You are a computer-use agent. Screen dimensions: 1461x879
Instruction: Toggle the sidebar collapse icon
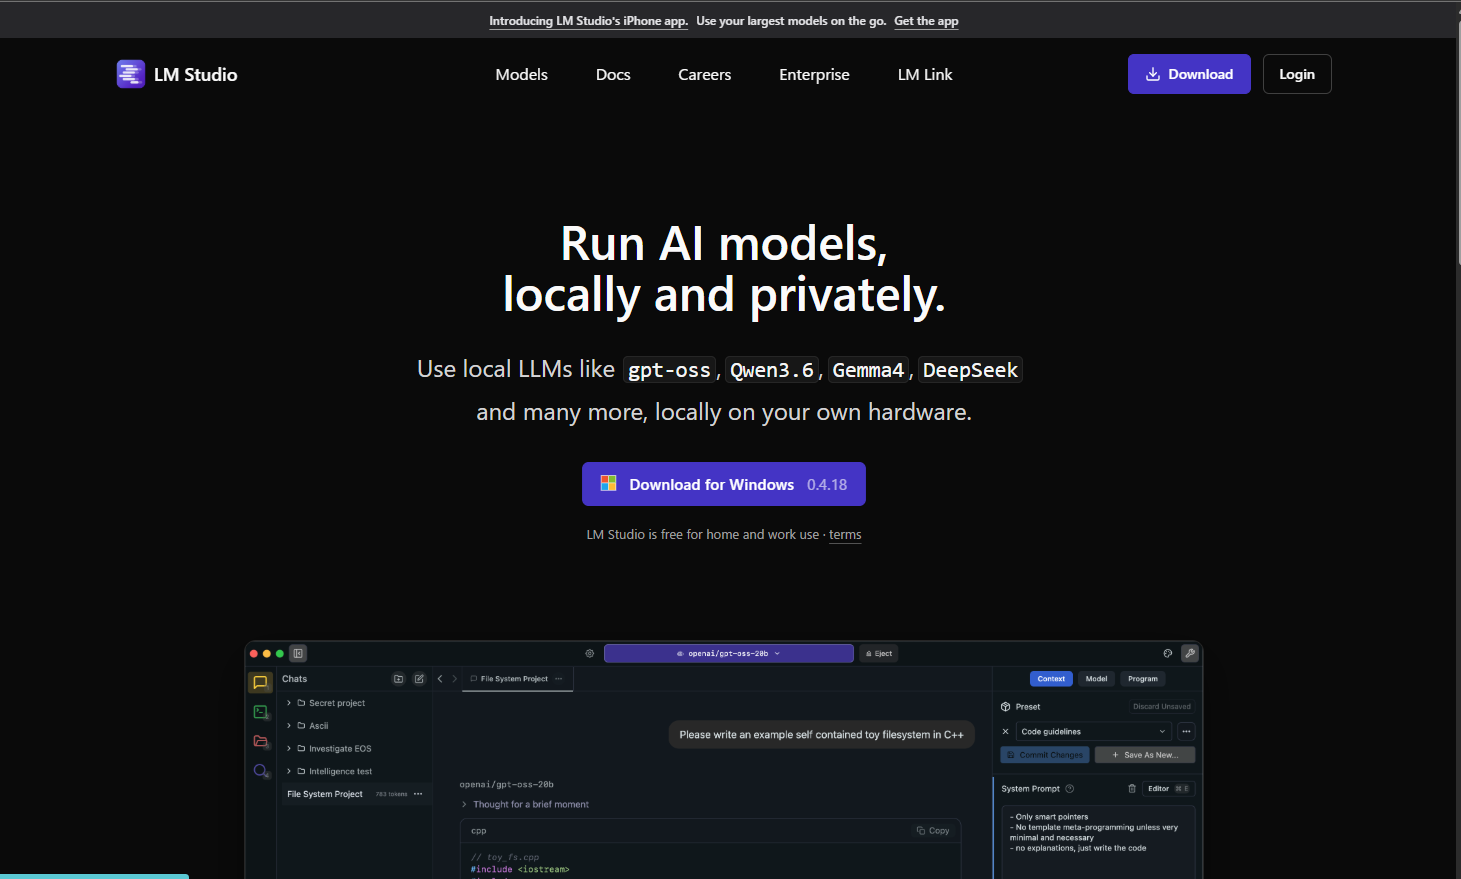(298, 653)
